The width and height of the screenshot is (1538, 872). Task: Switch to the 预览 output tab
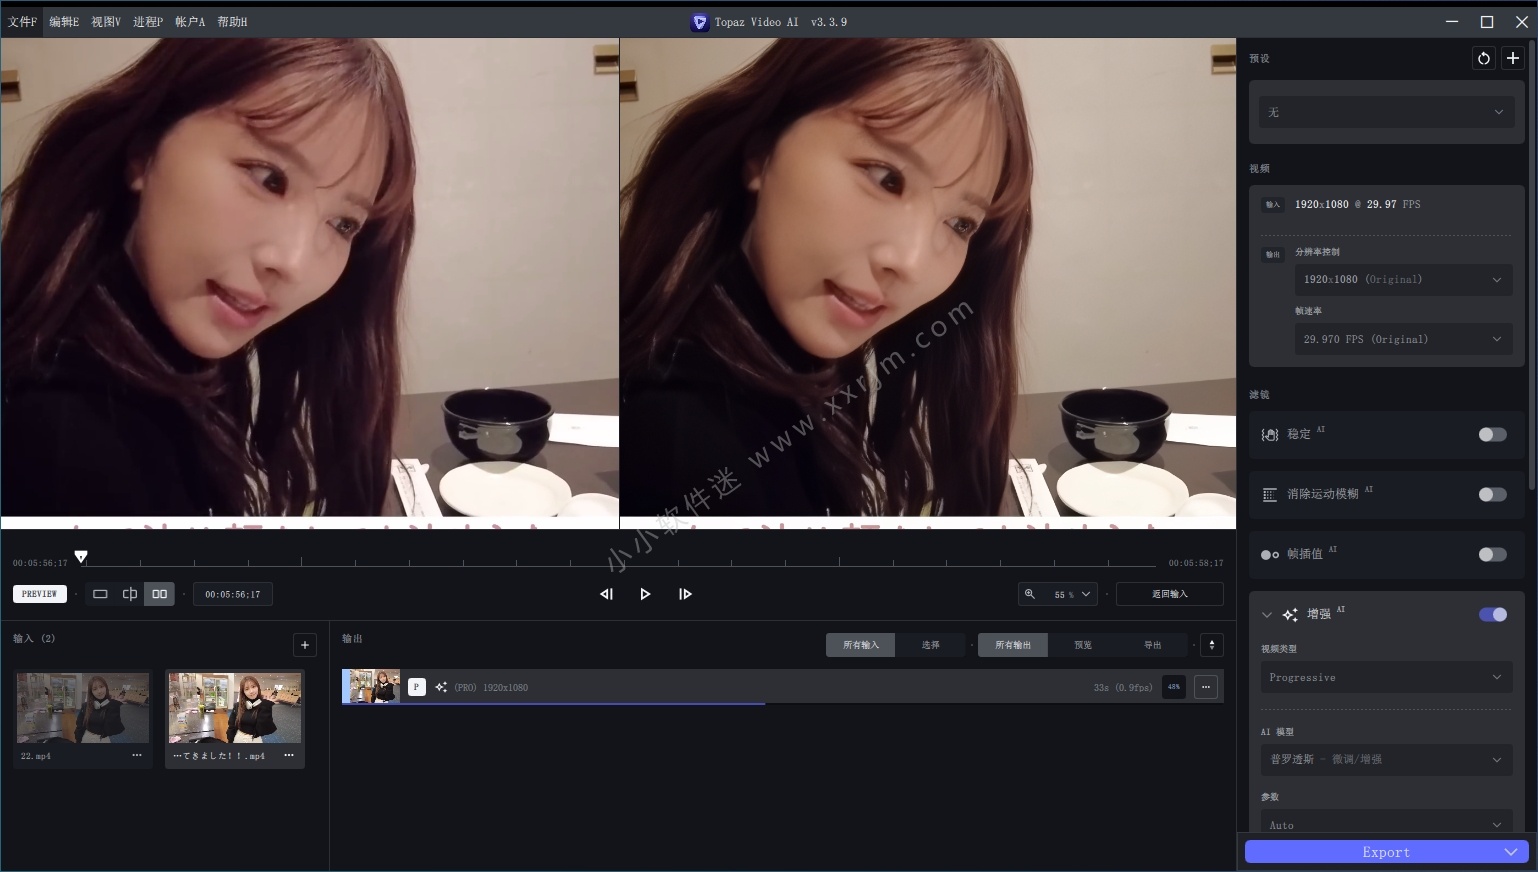pyautogui.click(x=1081, y=645)
